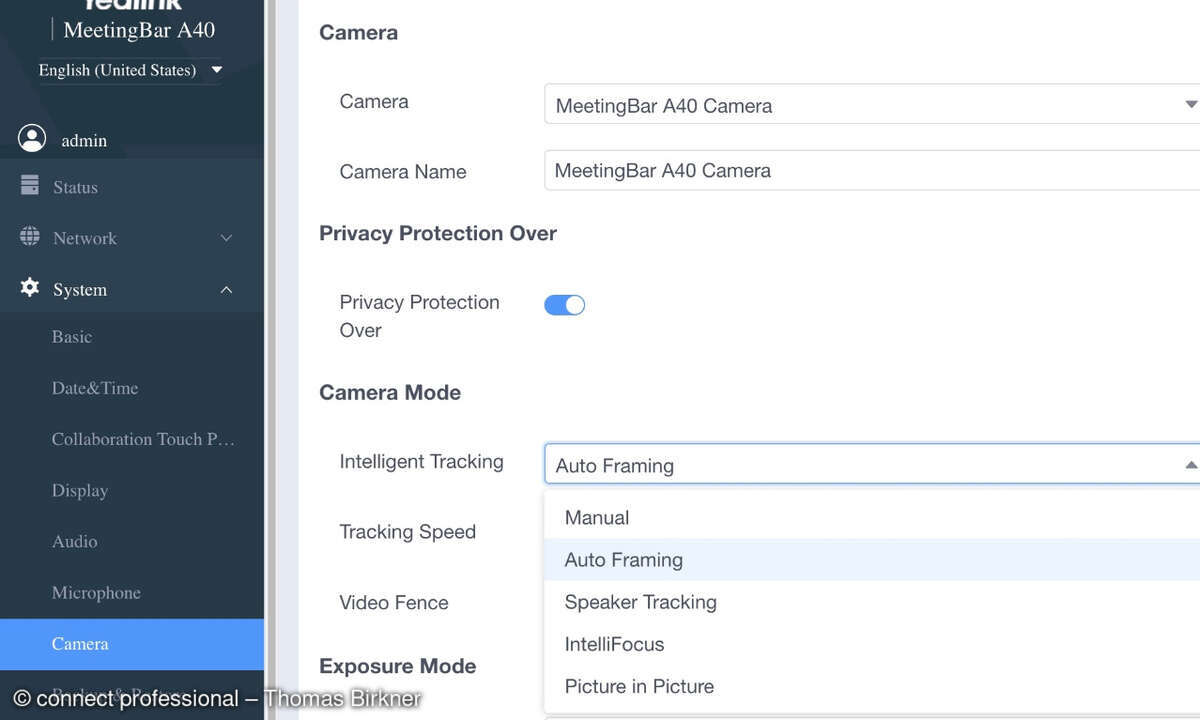The image size is (1200, 720).
Task: Click the System gear icon
Action: pyautogui.click(x=30, y=288)
